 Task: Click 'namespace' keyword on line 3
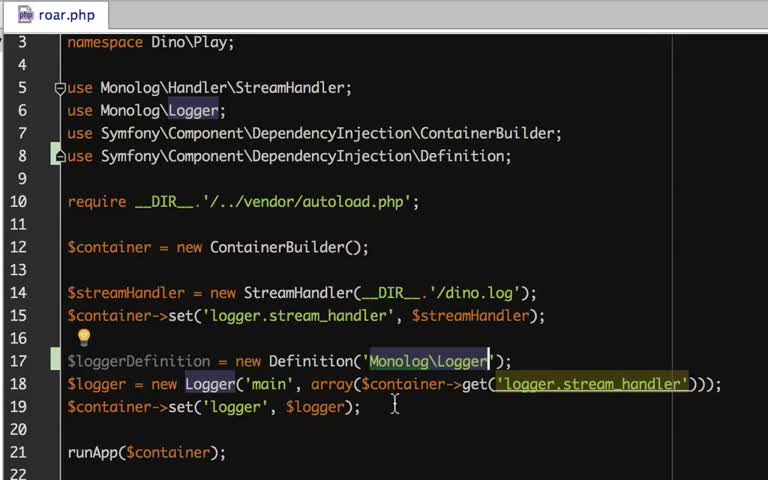[x=105, y=42]
